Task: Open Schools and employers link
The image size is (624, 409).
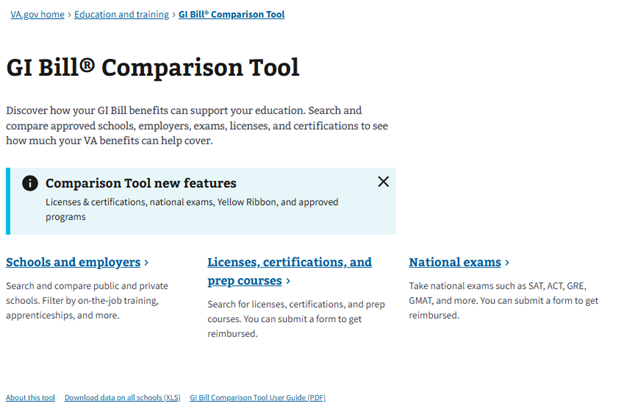Action: [73, 262]
